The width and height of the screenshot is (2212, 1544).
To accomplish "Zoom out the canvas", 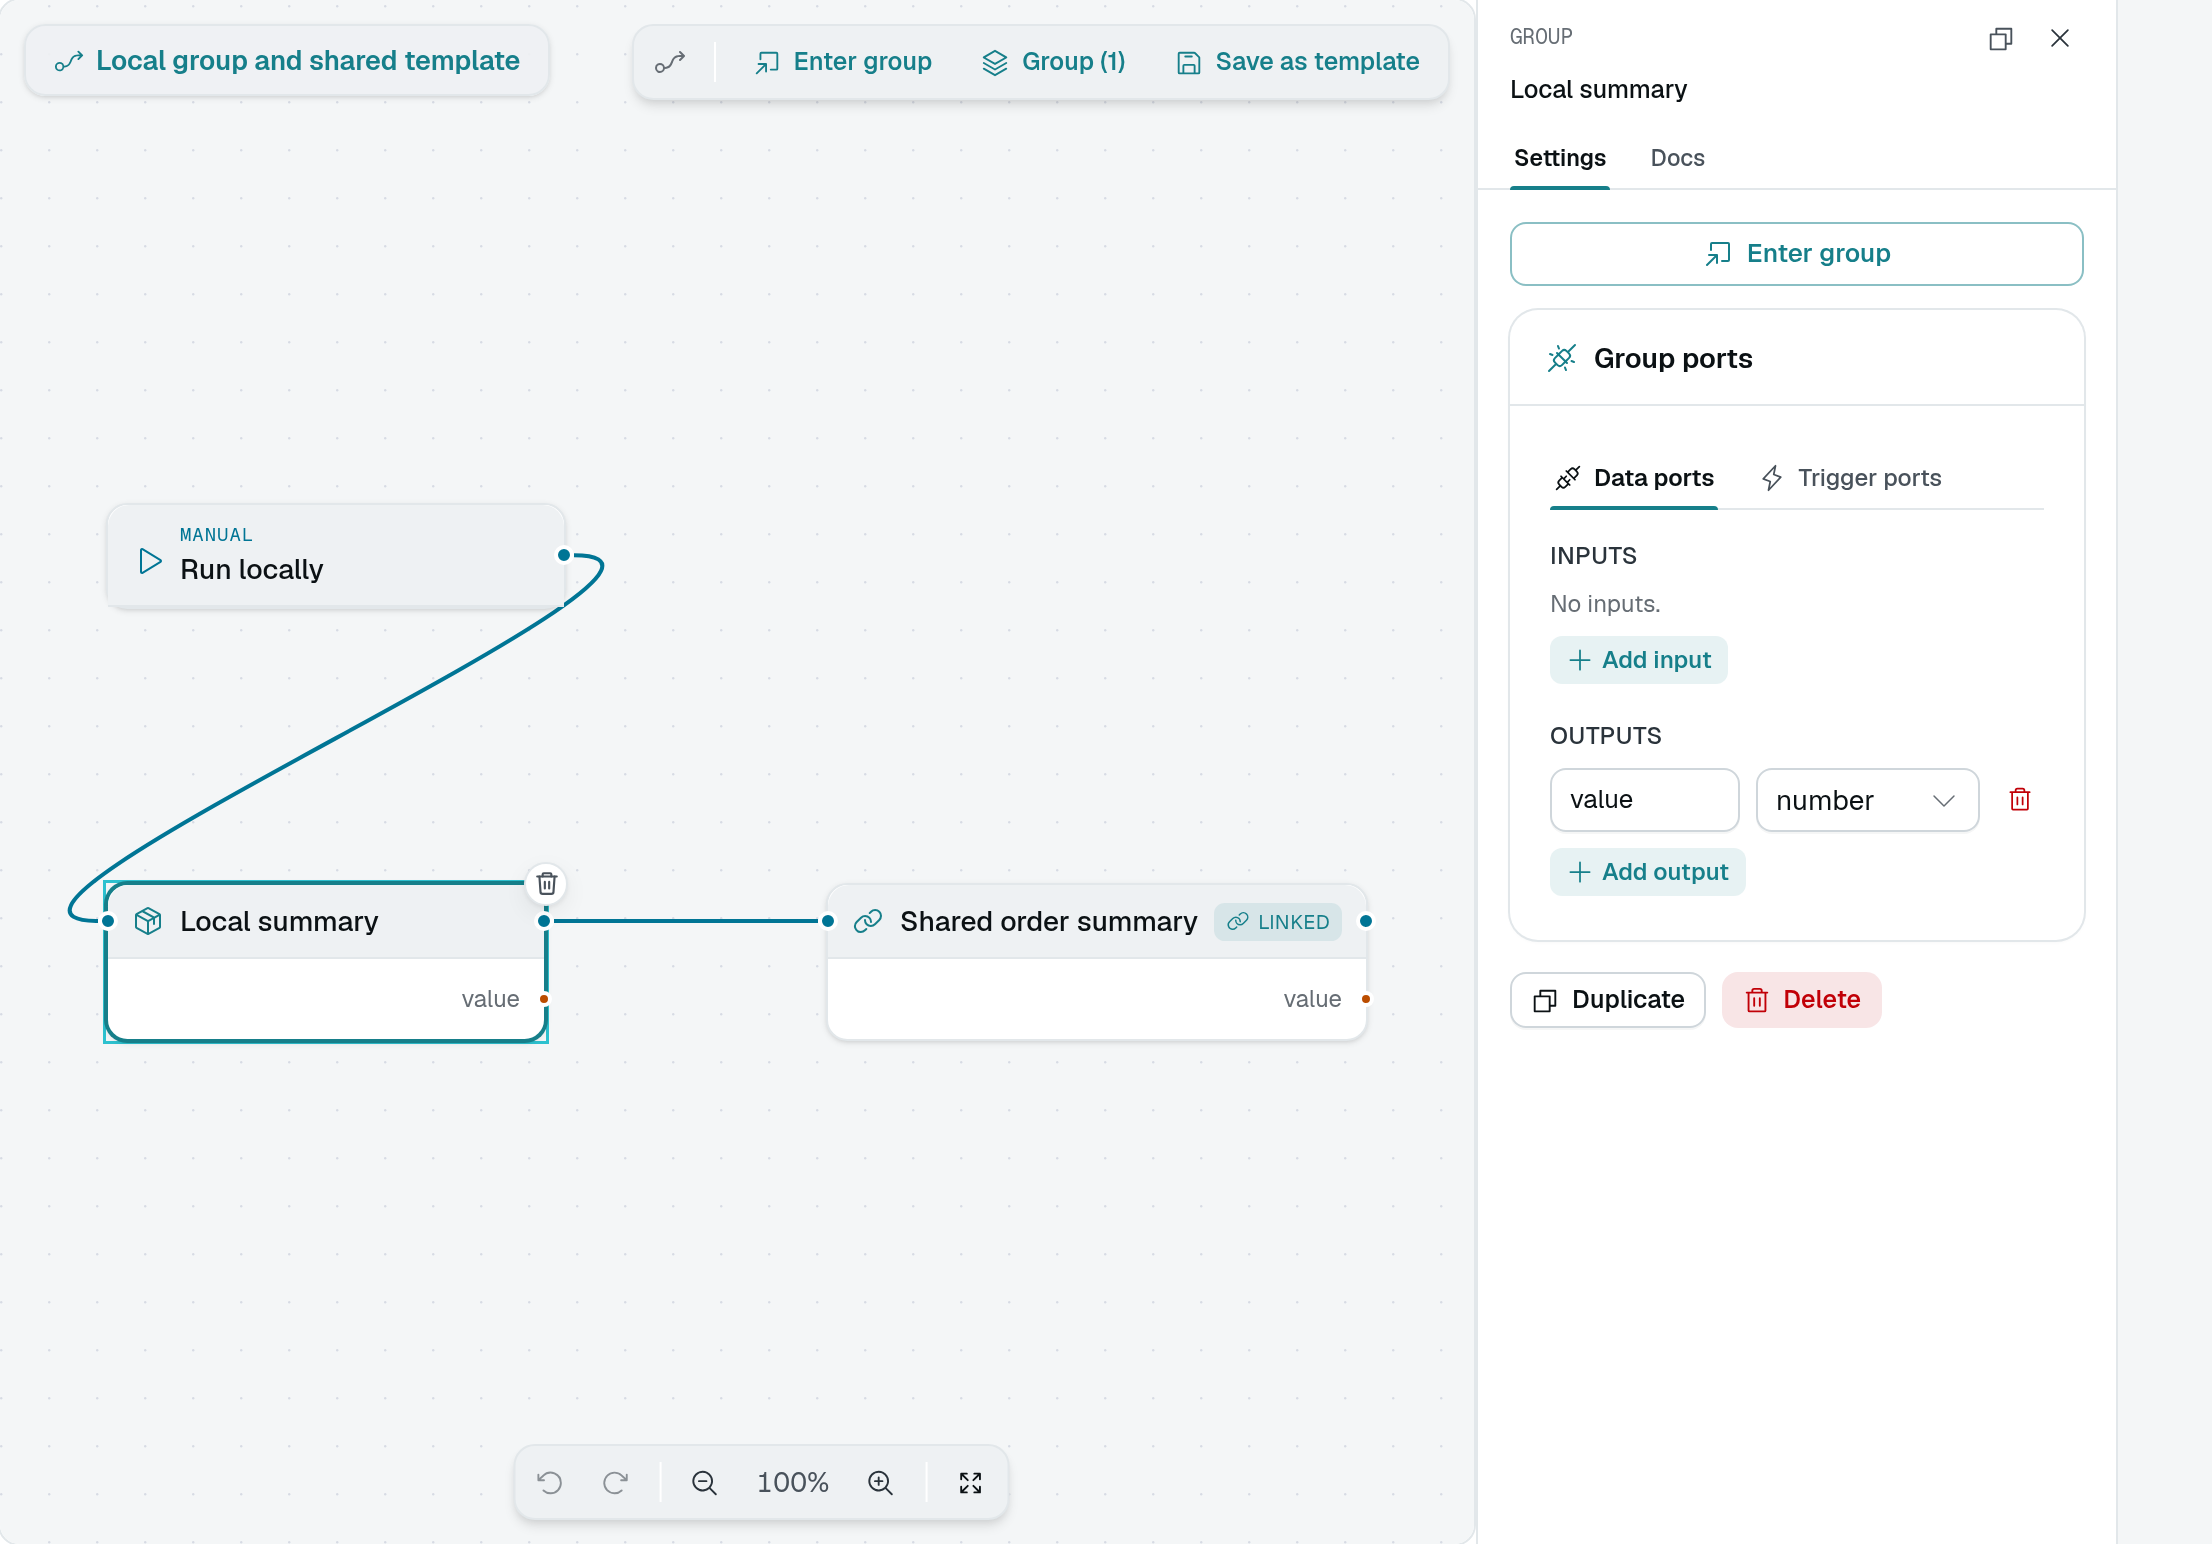I will 704,1483.
